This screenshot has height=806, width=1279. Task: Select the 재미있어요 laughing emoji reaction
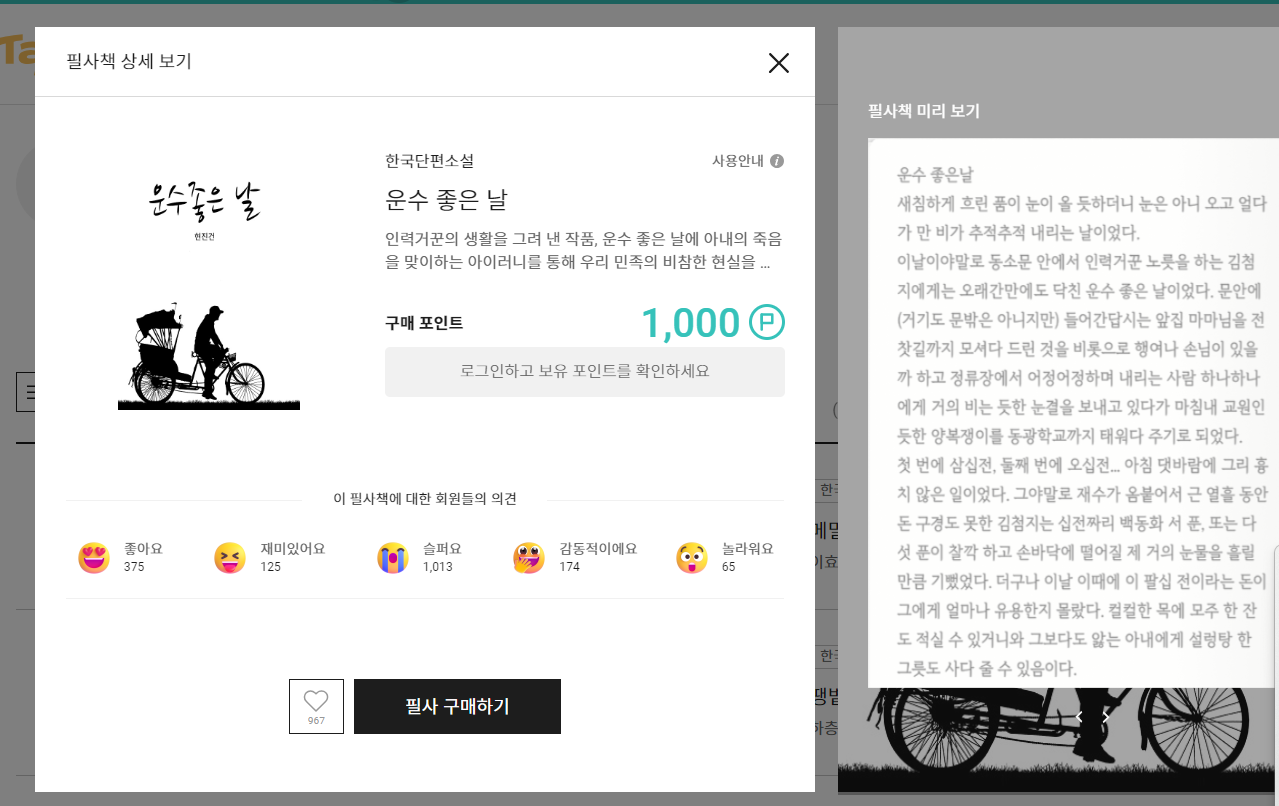coord(229,557)
